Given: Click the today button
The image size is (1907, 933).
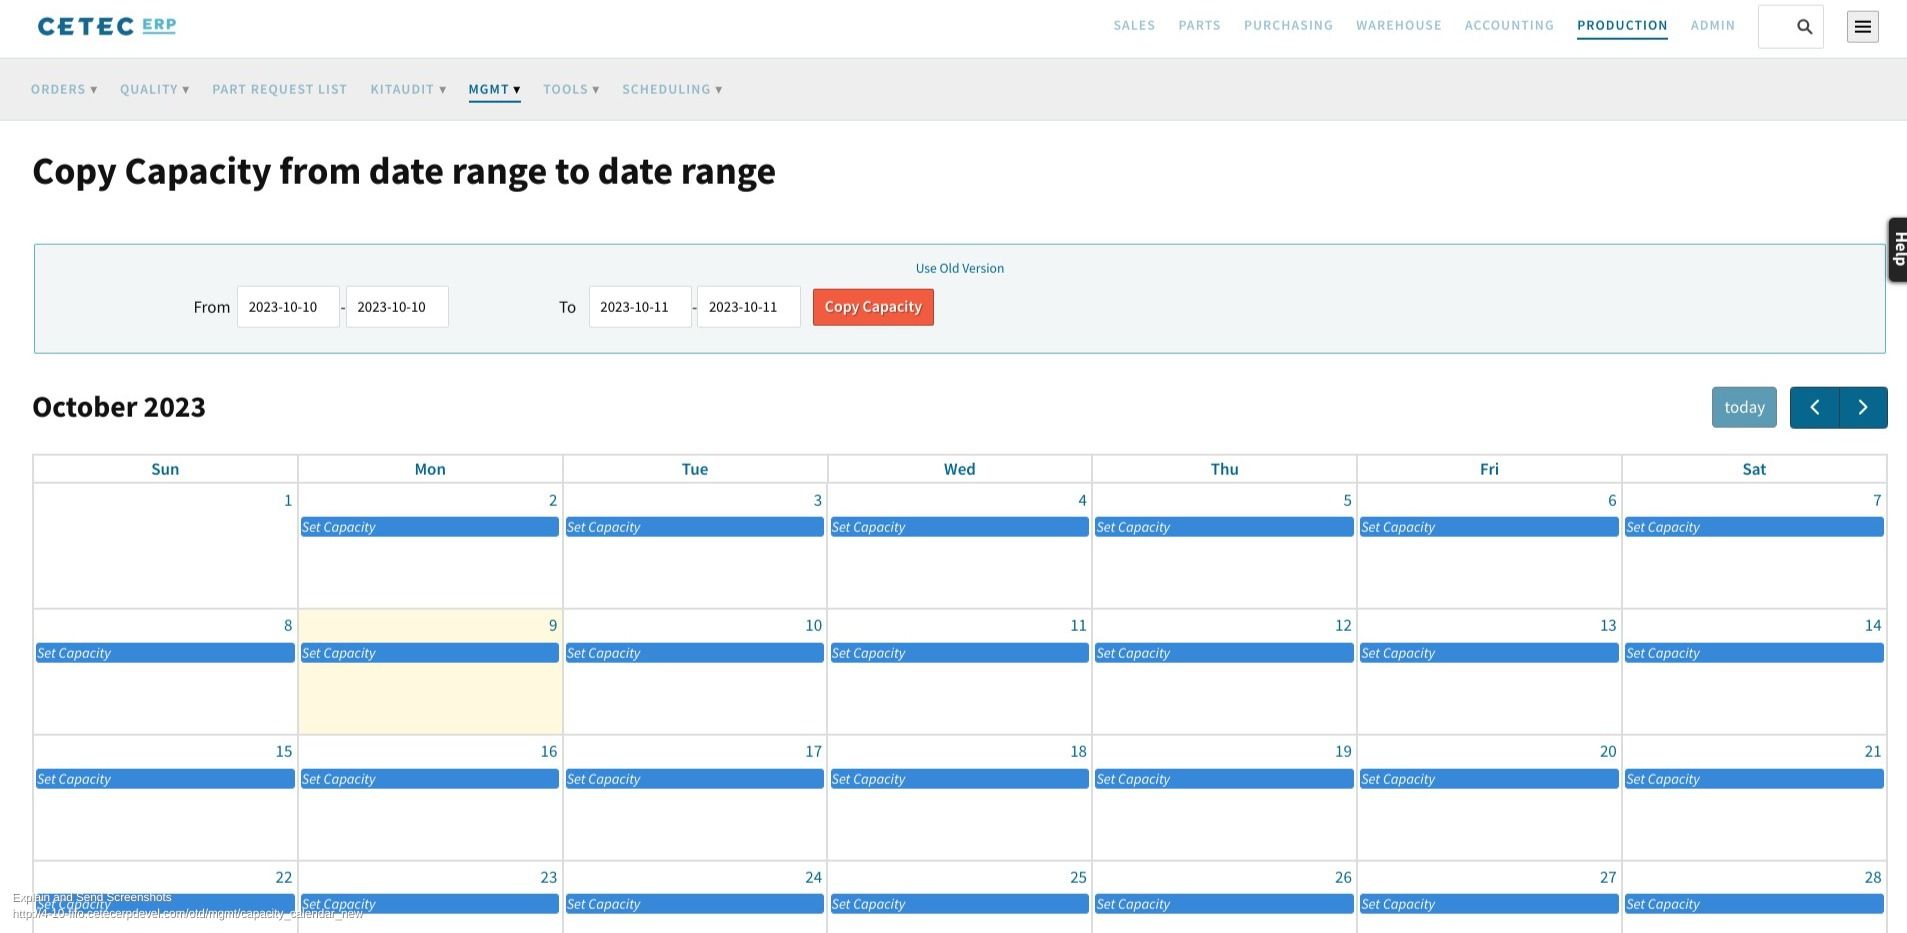Looking at the screenshot, I should coord(1743,407).
